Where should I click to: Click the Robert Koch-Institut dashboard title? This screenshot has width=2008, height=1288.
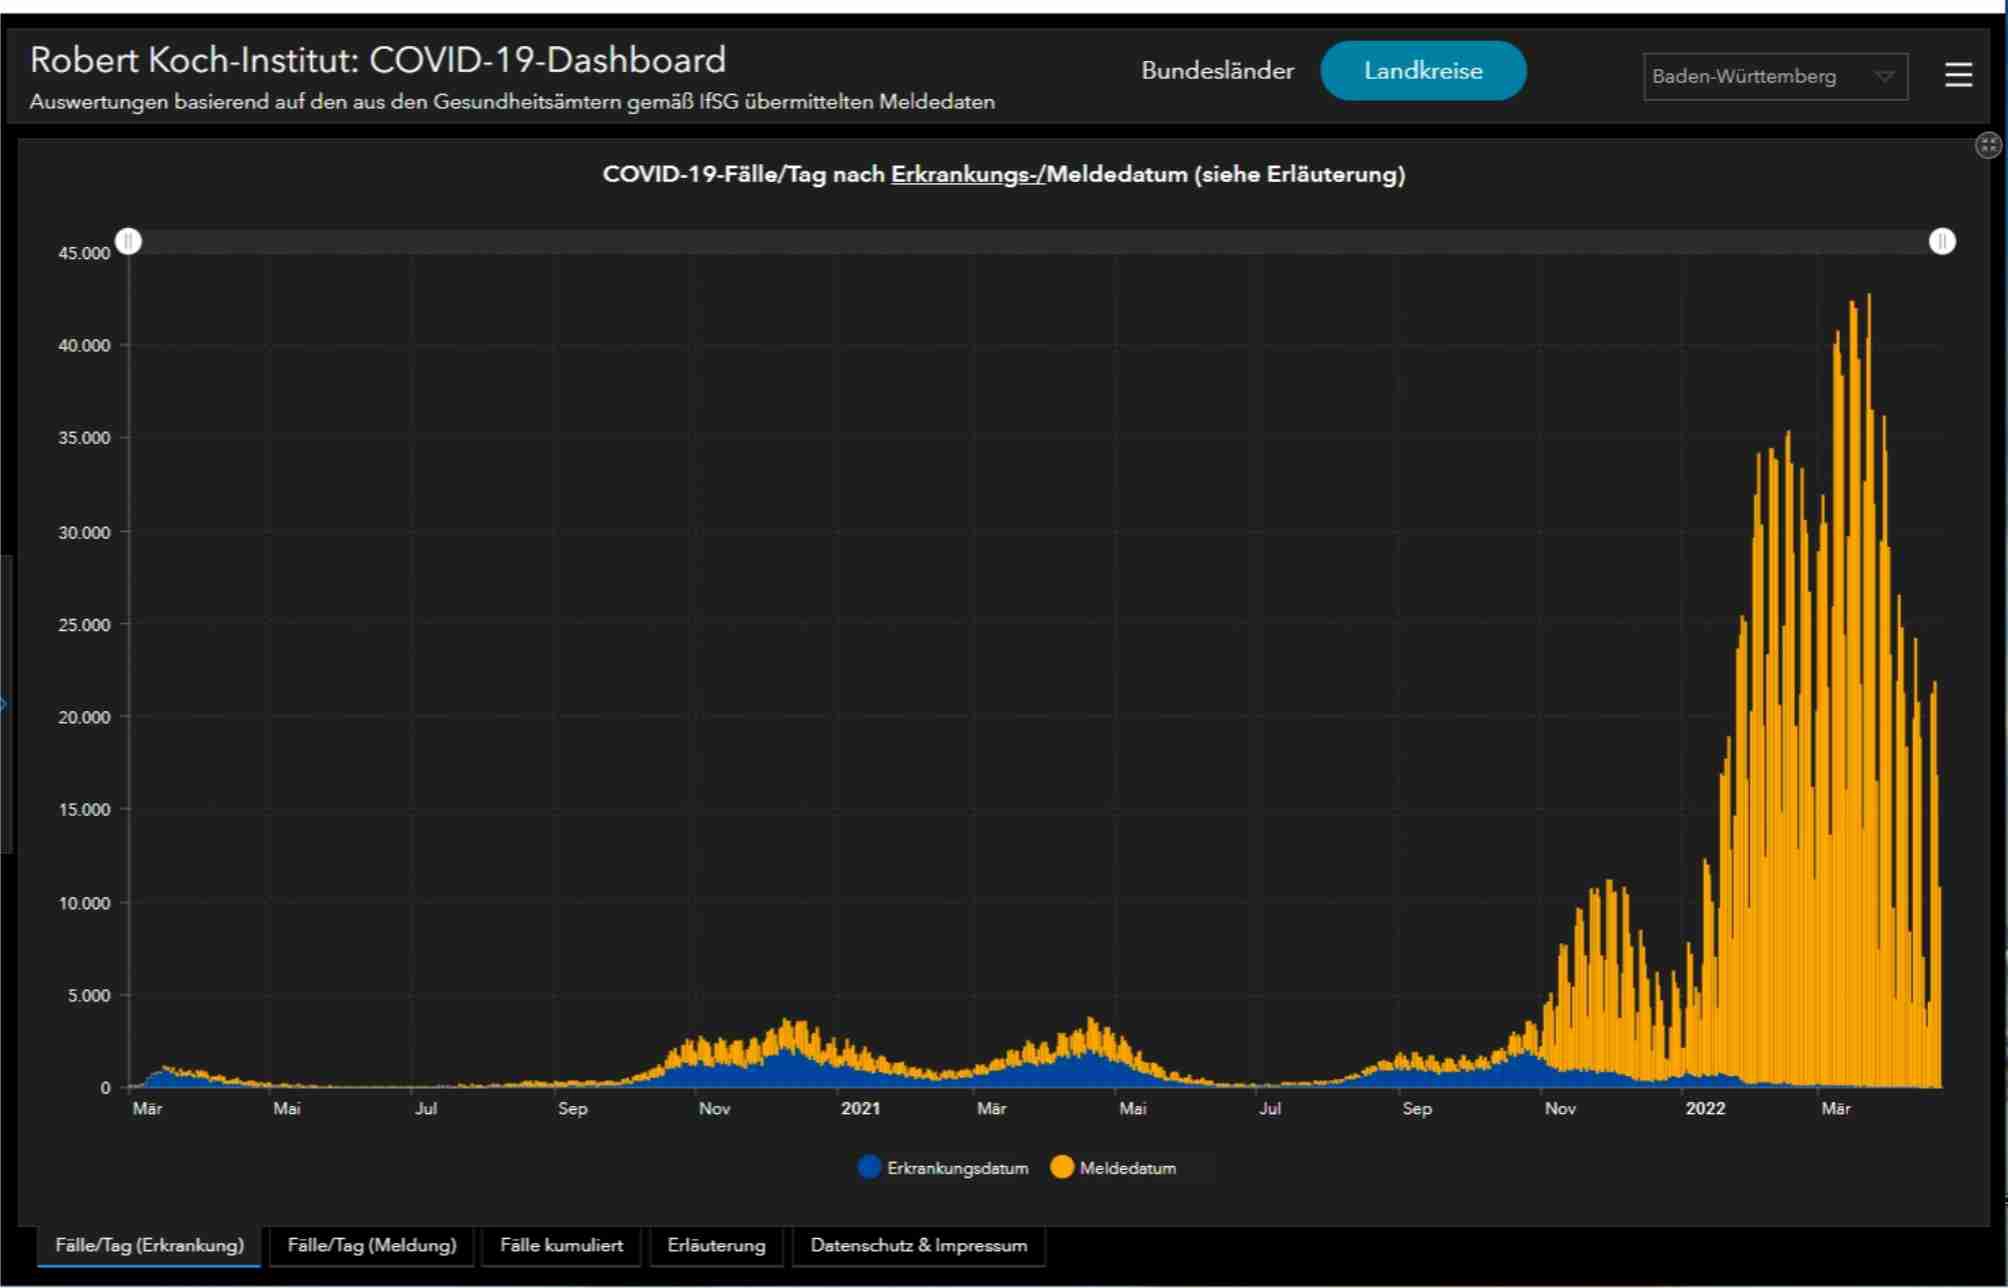click(378, 60)
